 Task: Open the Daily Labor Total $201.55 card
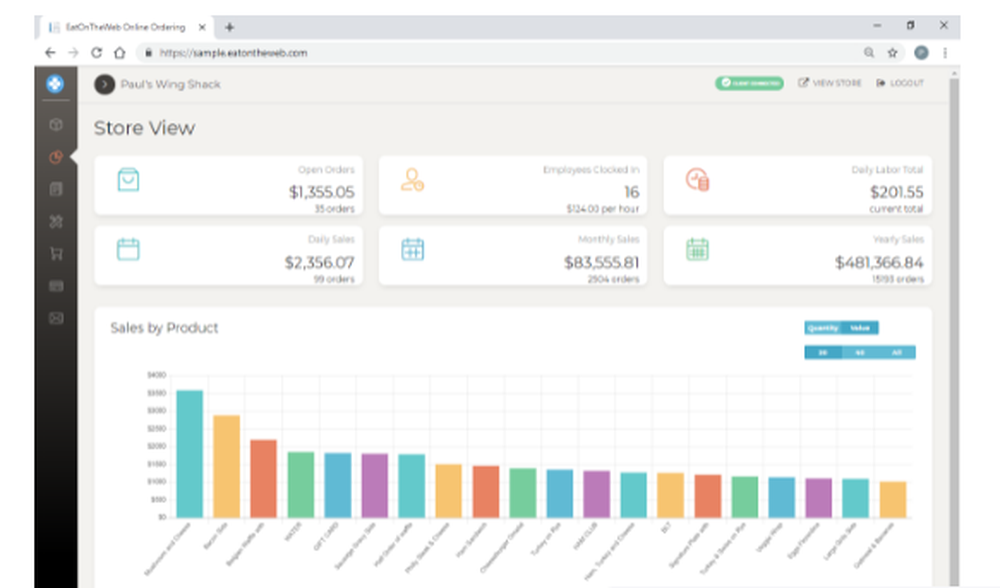(797, 185)
